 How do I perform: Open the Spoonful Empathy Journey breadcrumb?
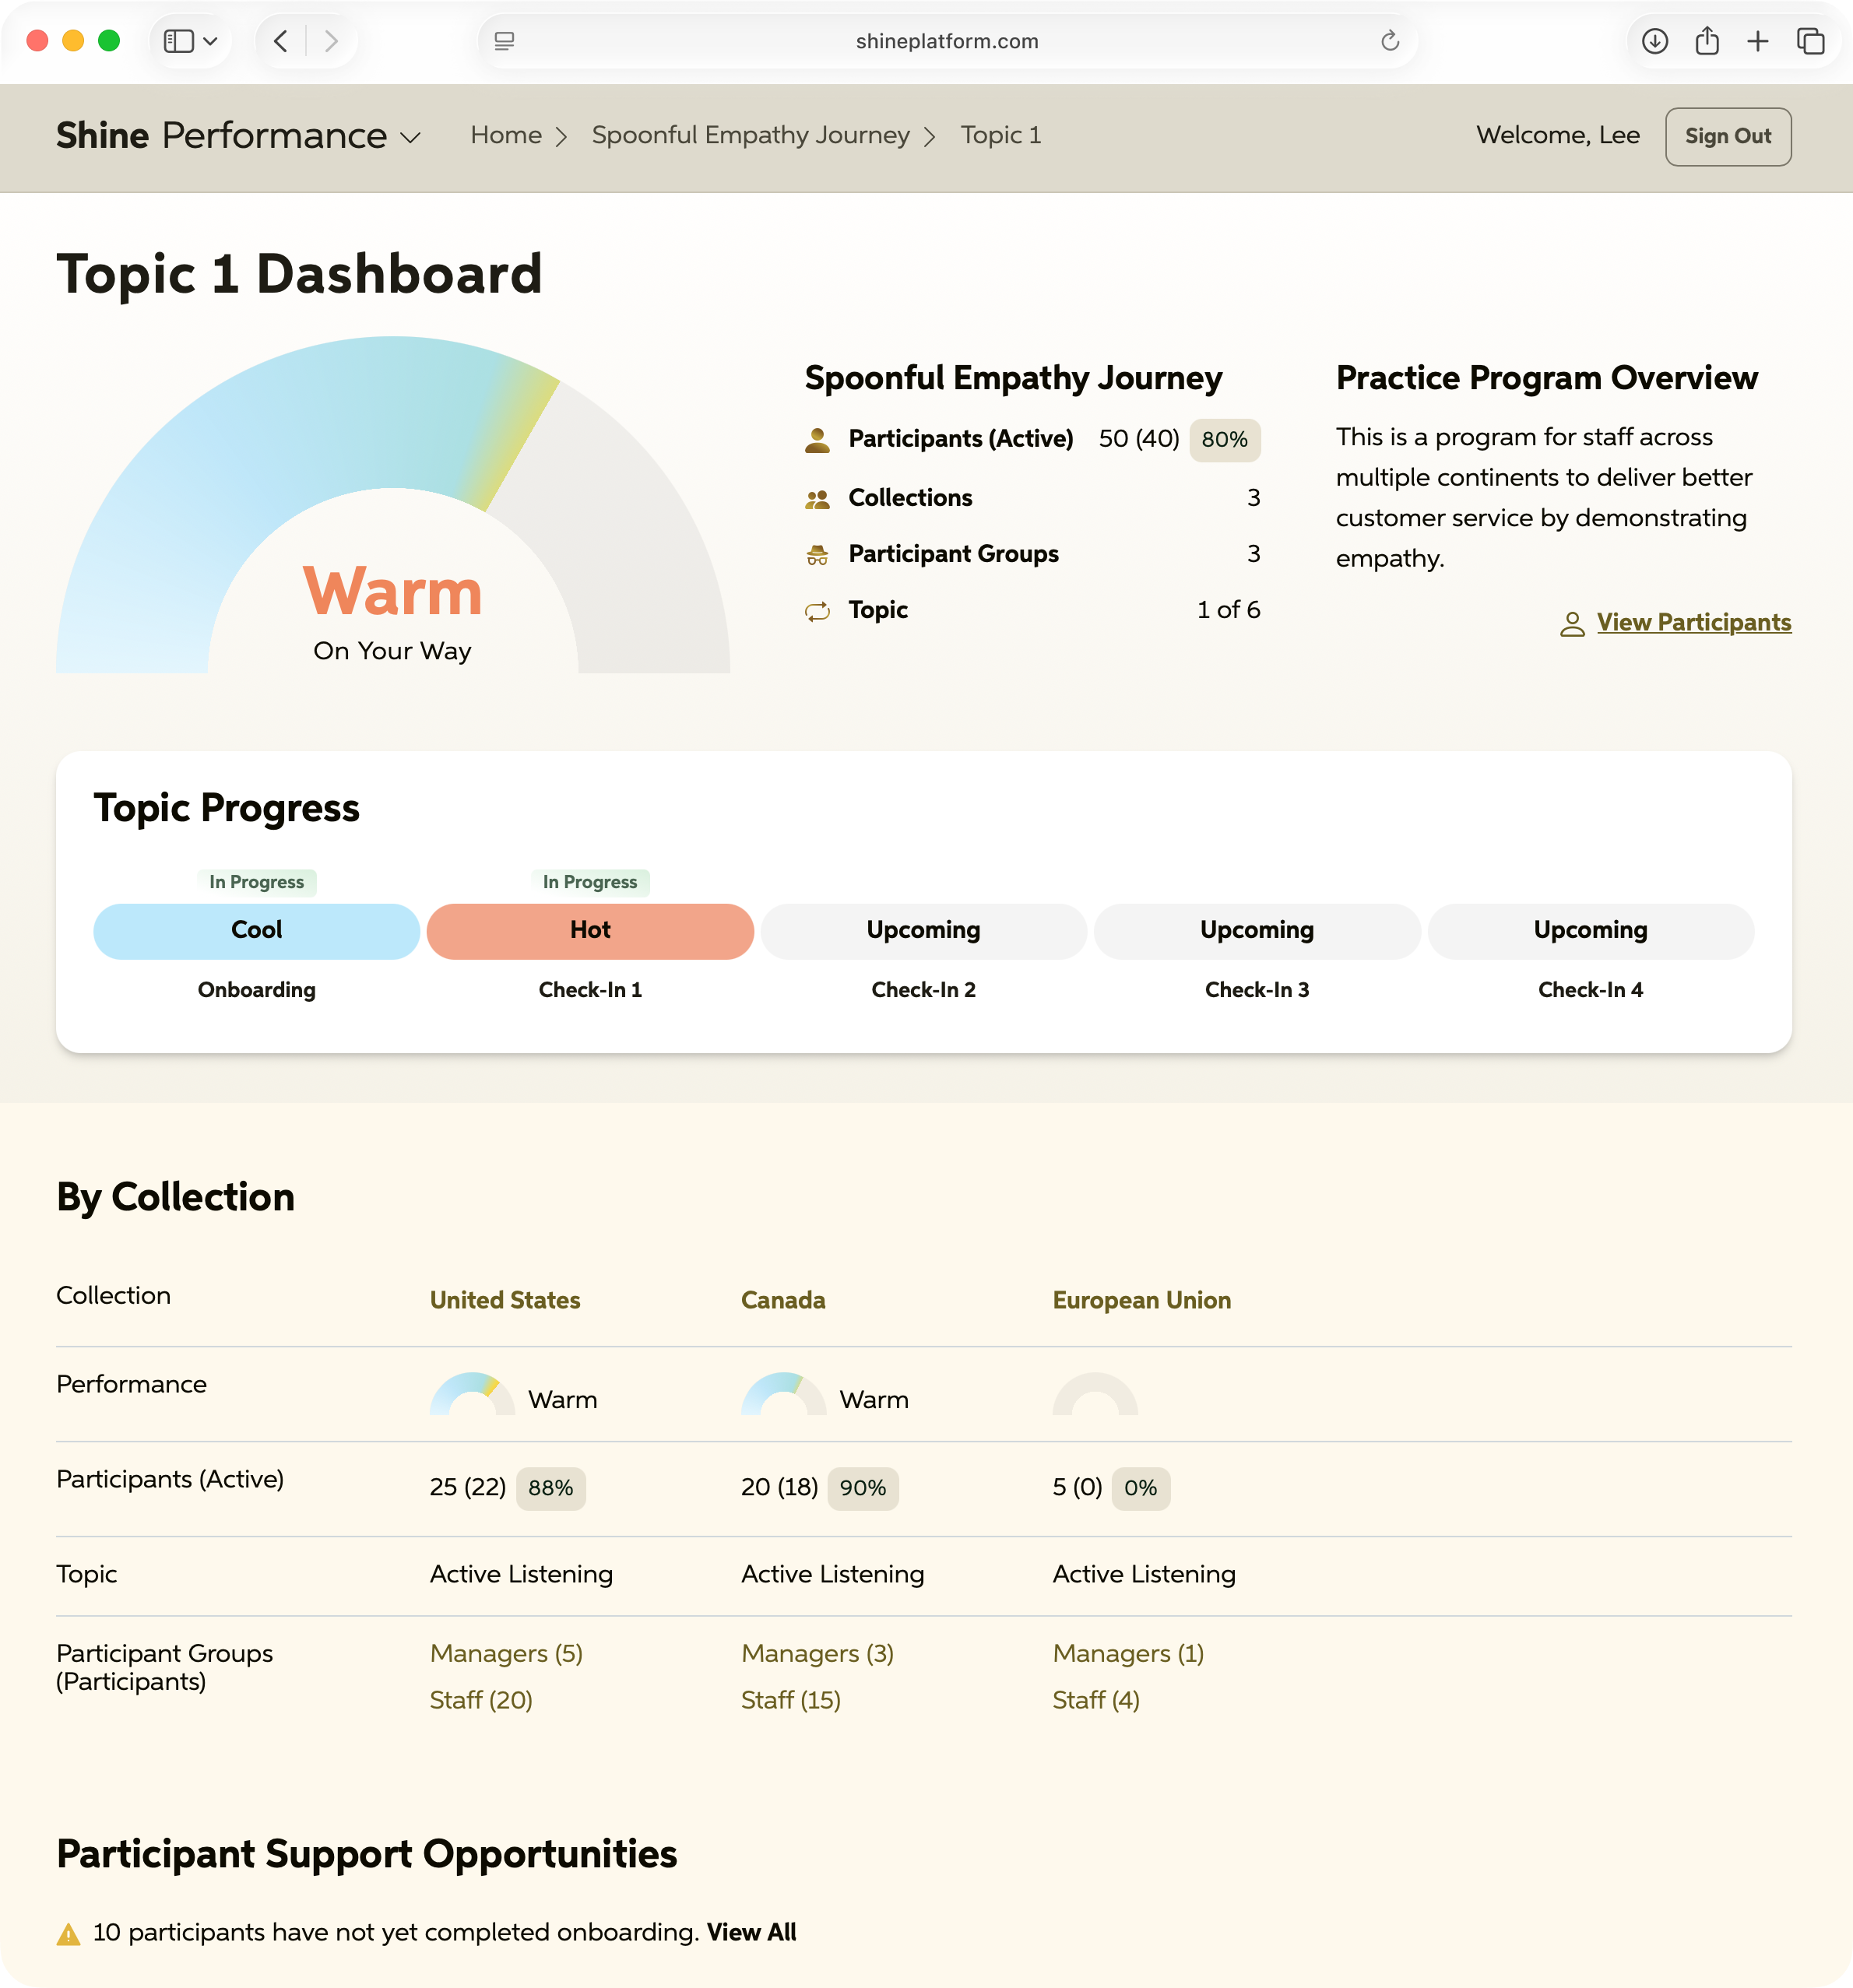[751, 135]
